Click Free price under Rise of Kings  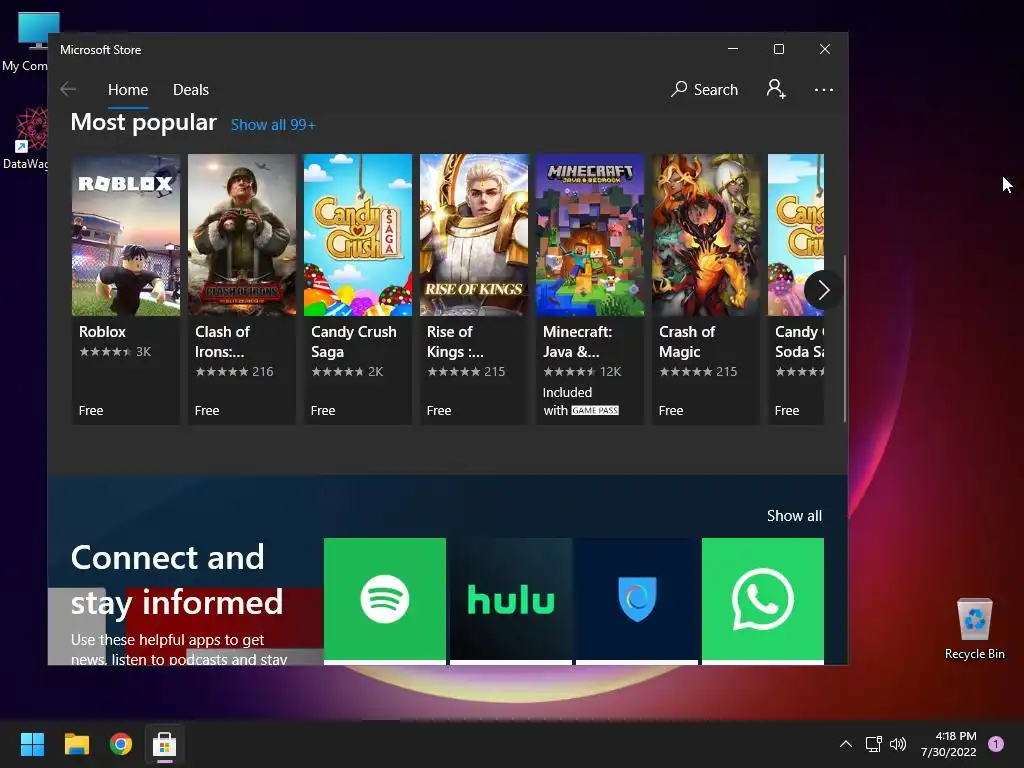point(440,411)
